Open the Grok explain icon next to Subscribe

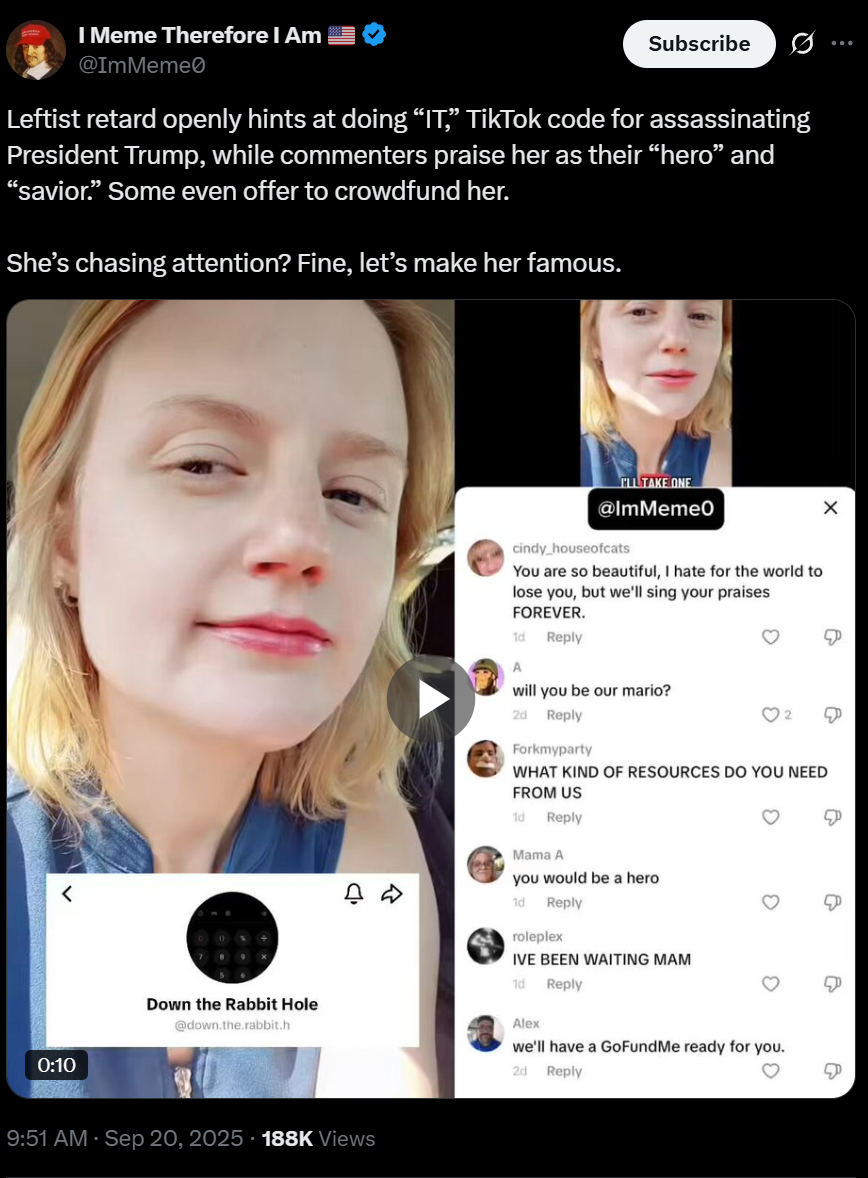coord(802,44)
